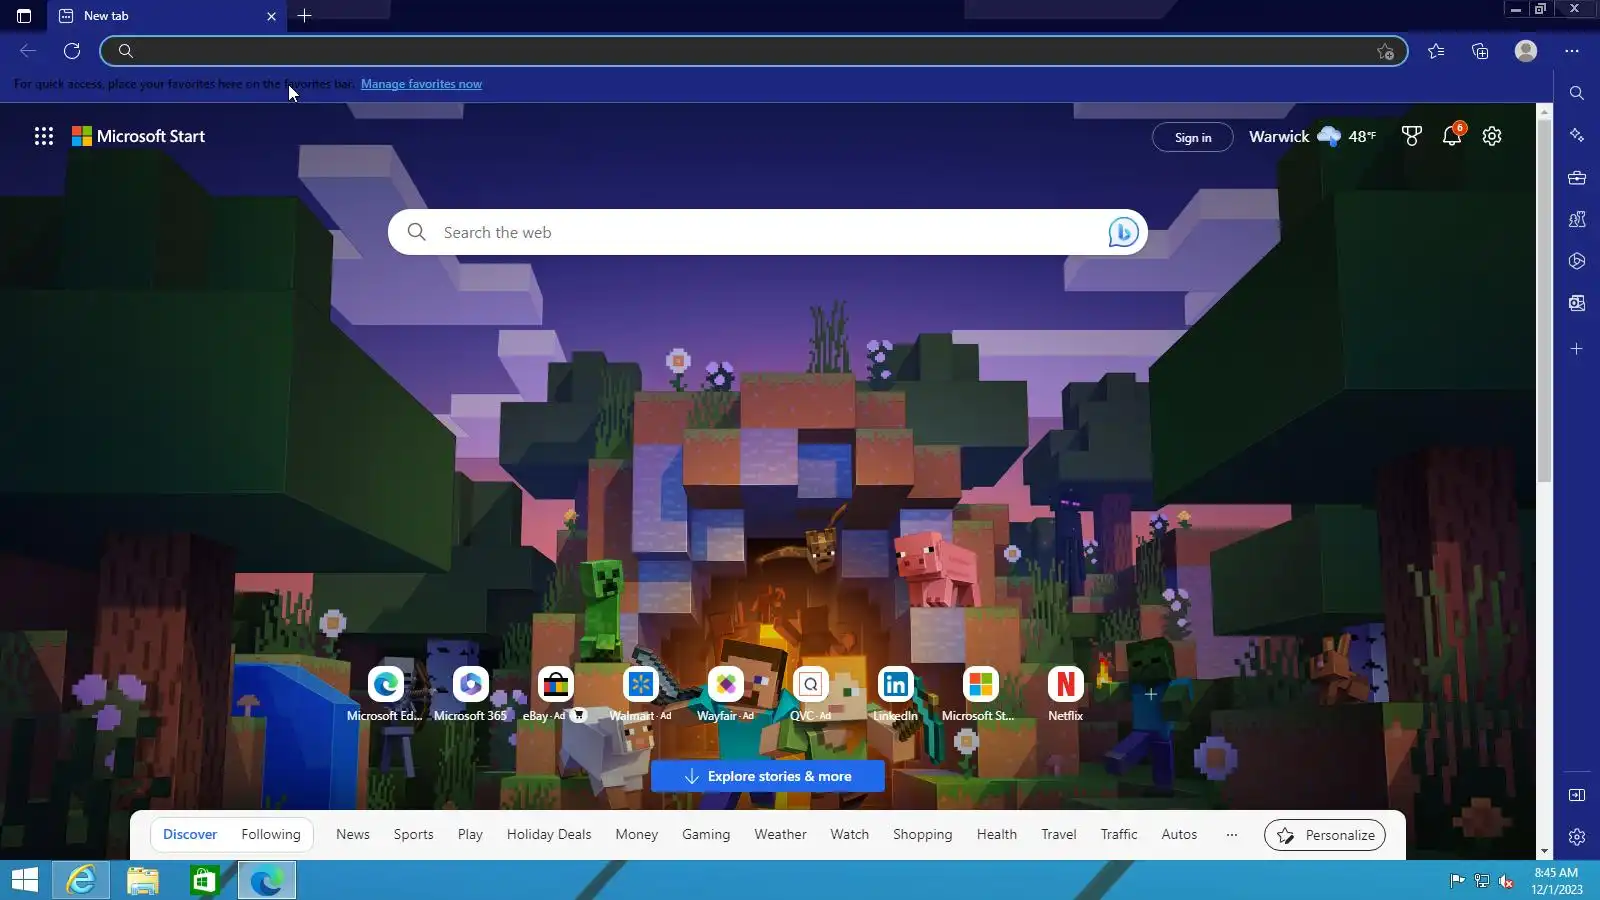This screenshot has width=1600, height=900.
Task: Add a site to the sidebar
Action: pyautogui.click(x=1577, y=349)
